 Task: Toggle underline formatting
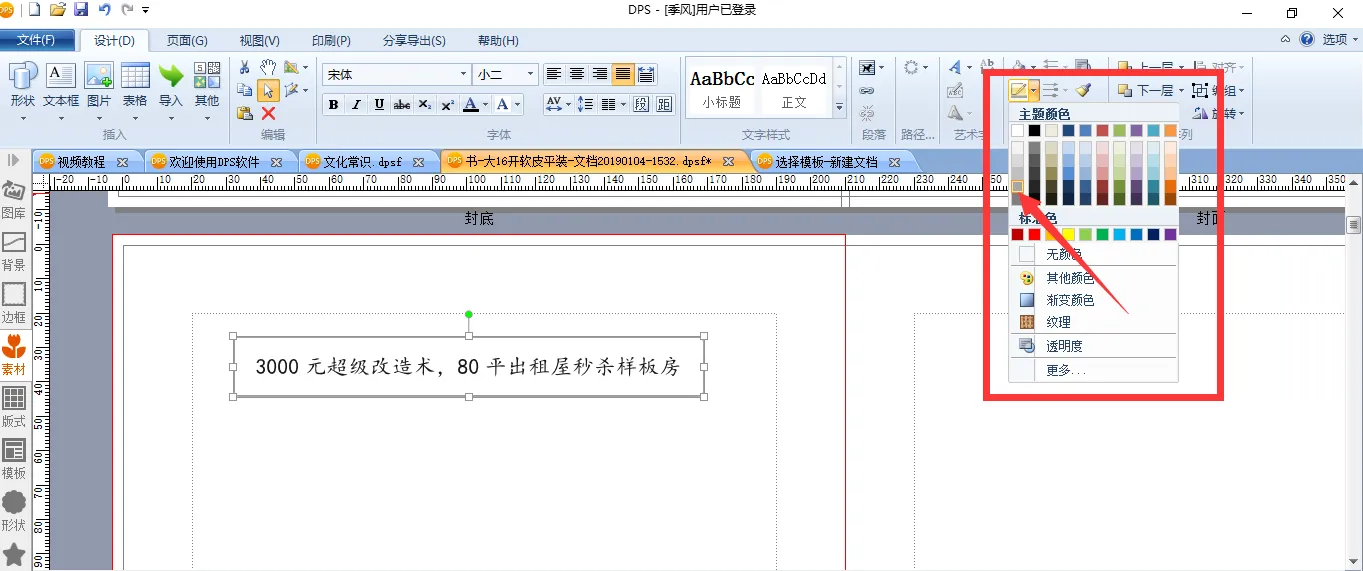coord(379,104)
